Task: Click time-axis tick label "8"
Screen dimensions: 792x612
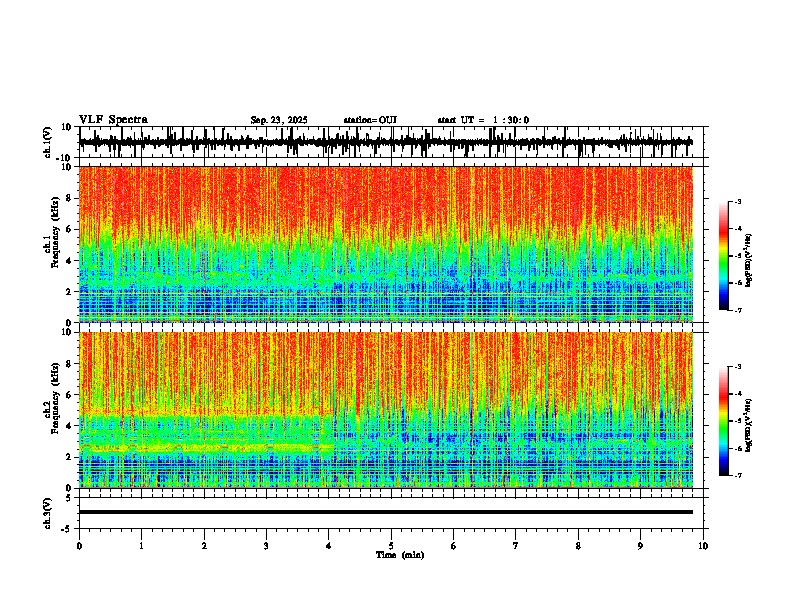Action: tap(578, 546)
